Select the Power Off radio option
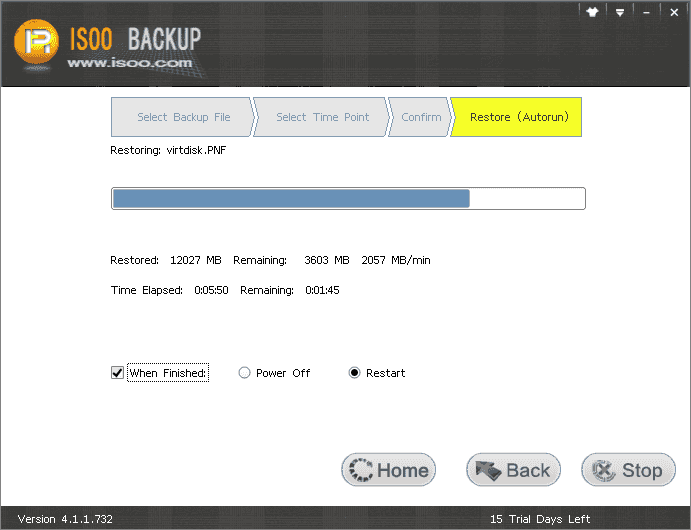 244,373
